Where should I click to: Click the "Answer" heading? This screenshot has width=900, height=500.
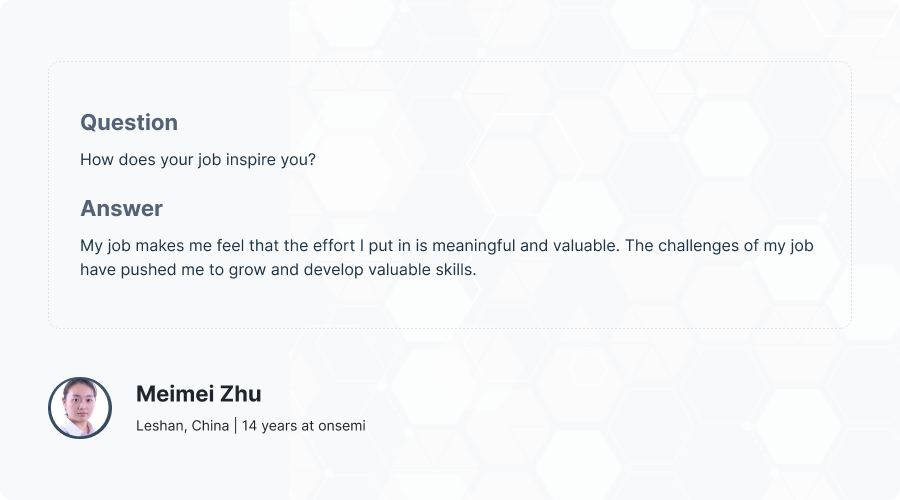click(121, 208)
